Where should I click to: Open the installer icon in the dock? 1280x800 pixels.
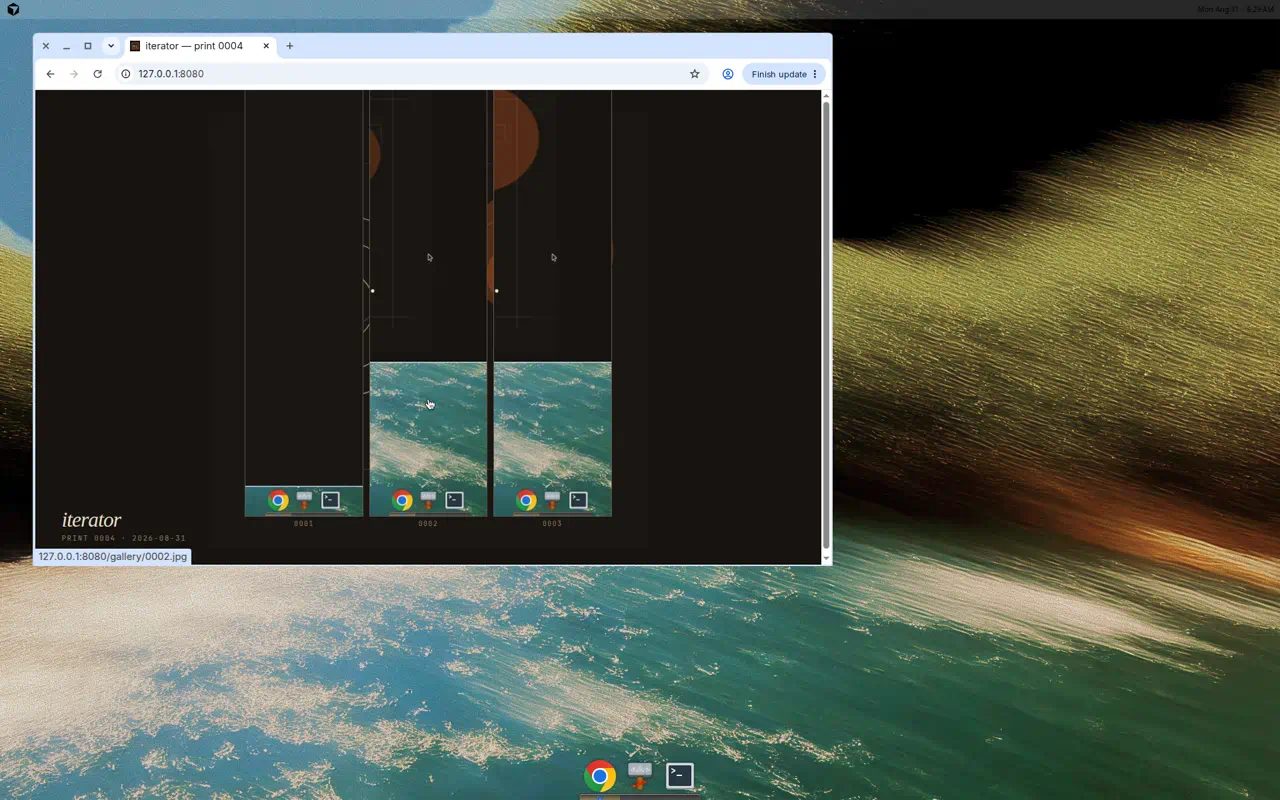click(x=640, y=775)
